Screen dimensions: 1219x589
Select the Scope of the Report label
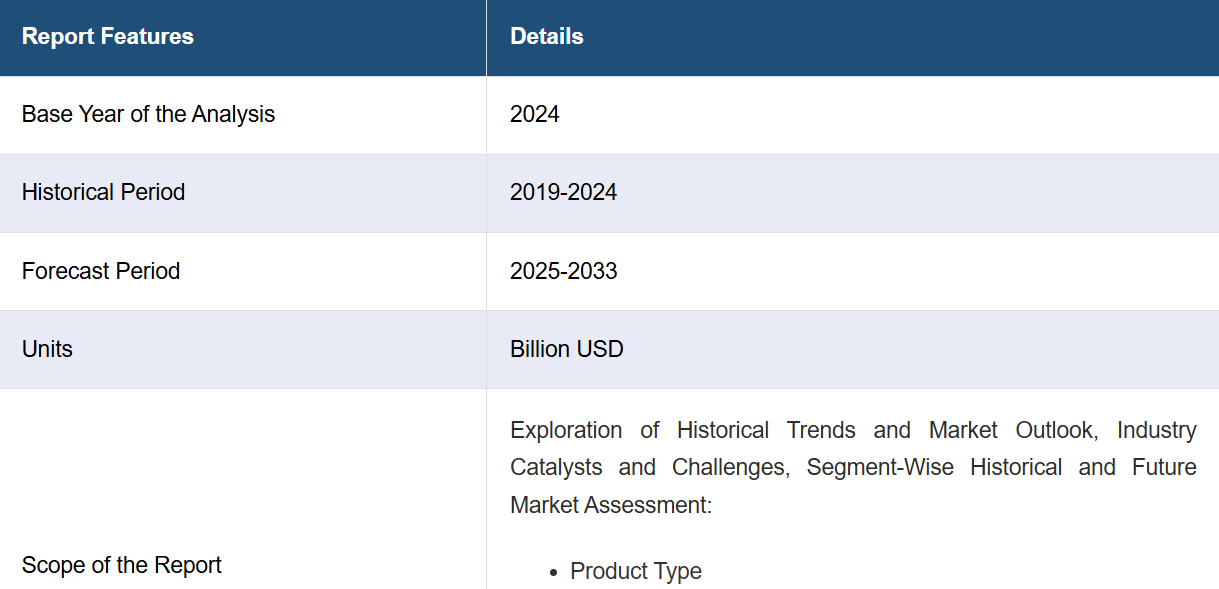[122, 565]
